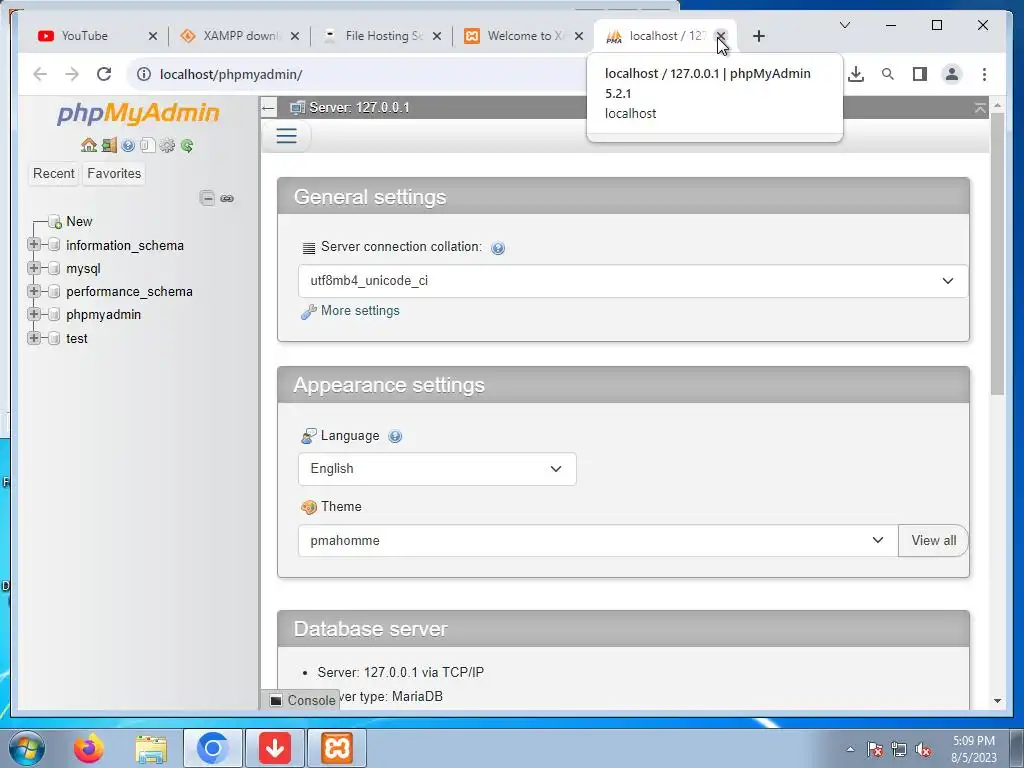This screenshot has height=768, width=1024.
Task: Open help for Server connection collation
Action: point(498,248)
